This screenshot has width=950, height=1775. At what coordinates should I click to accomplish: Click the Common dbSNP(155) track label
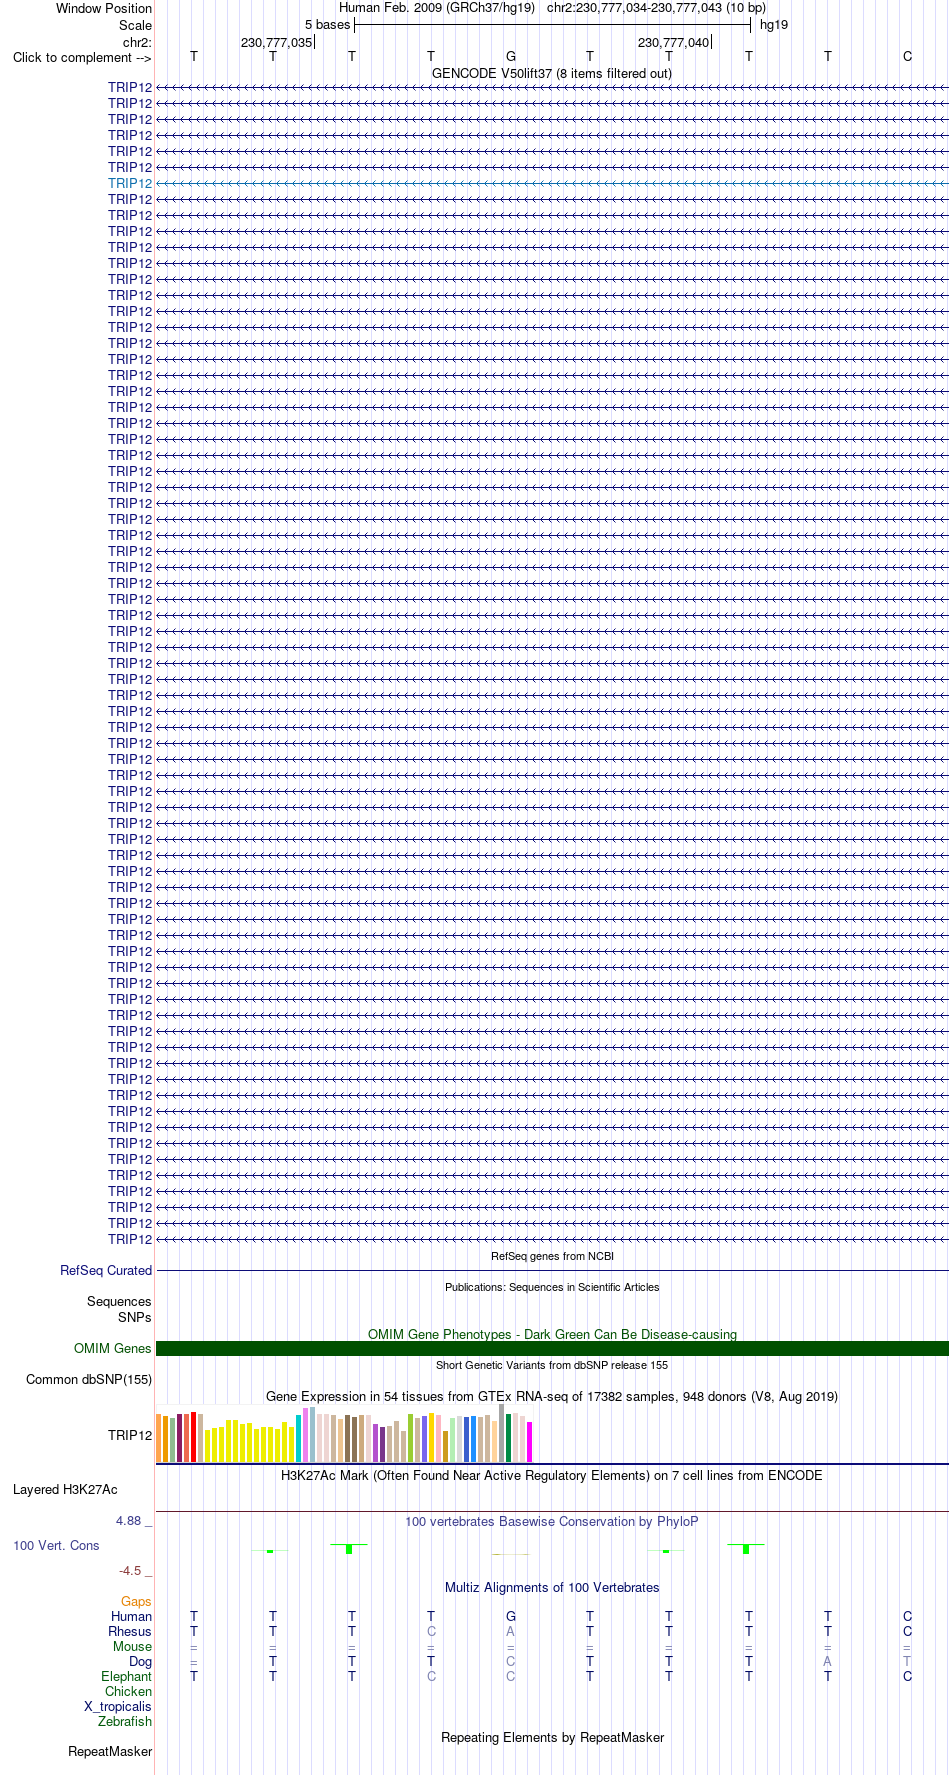(x=89, y=1379)
